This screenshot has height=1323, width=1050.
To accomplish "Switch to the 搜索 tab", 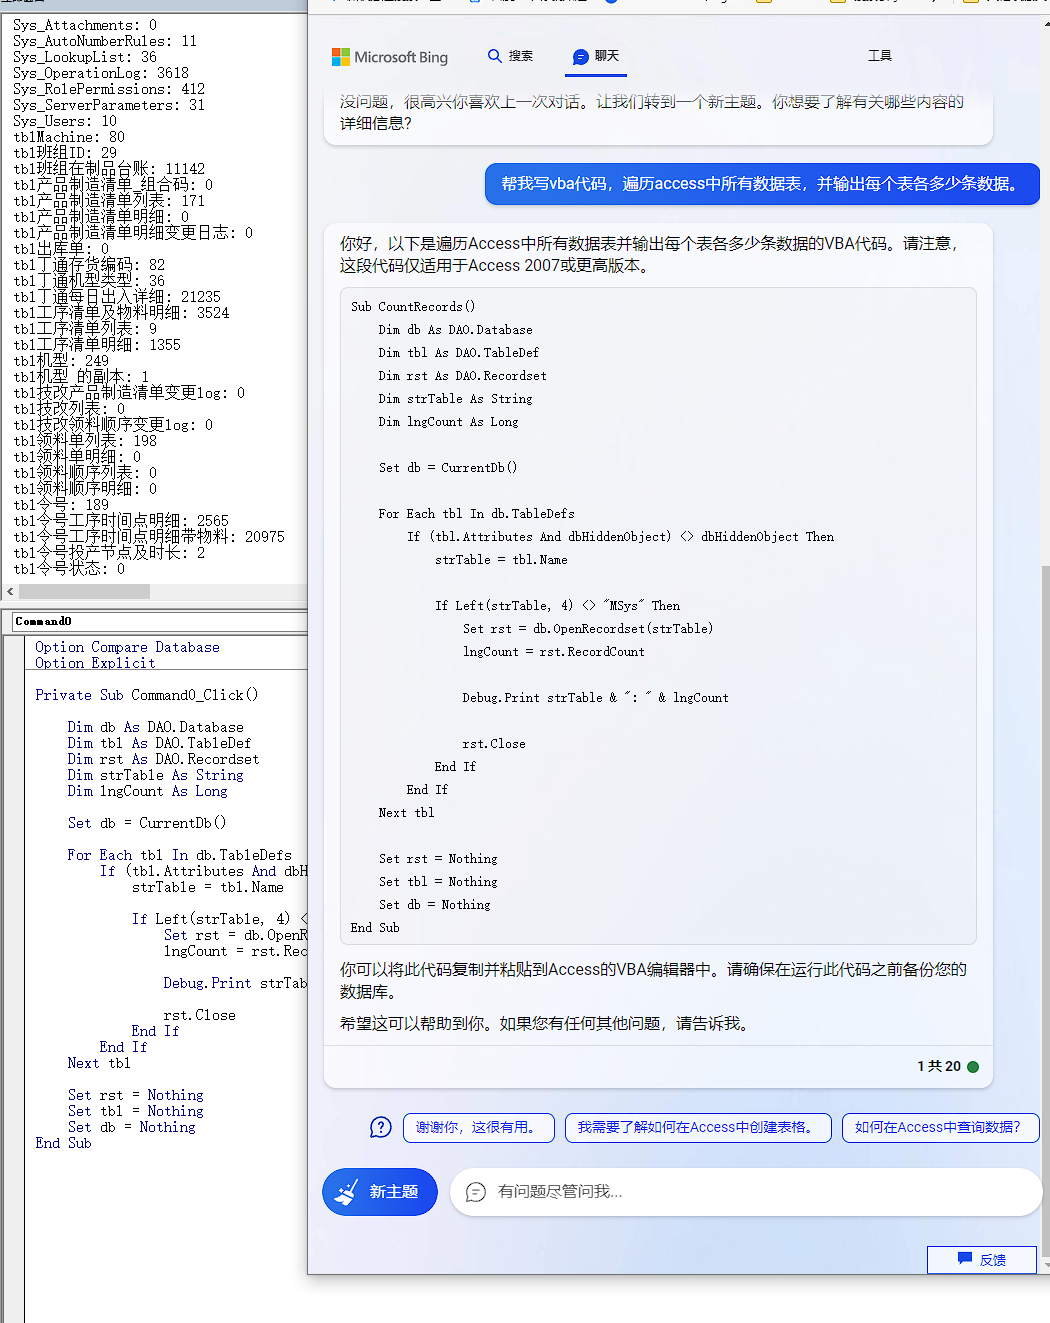I will click(x=510, y=56).
